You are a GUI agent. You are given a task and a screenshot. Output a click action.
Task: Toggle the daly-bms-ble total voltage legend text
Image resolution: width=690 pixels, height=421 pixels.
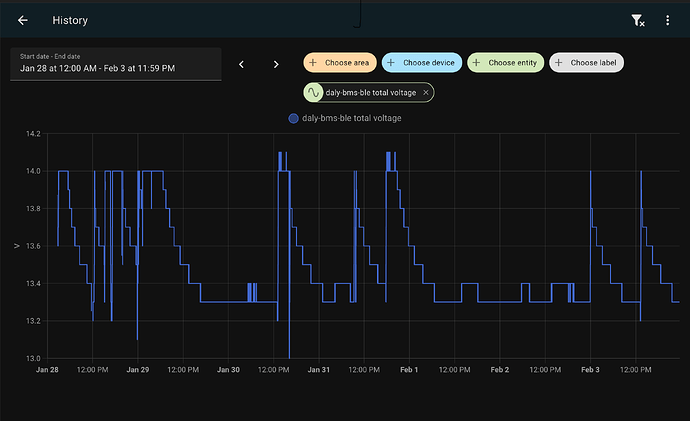352,118
